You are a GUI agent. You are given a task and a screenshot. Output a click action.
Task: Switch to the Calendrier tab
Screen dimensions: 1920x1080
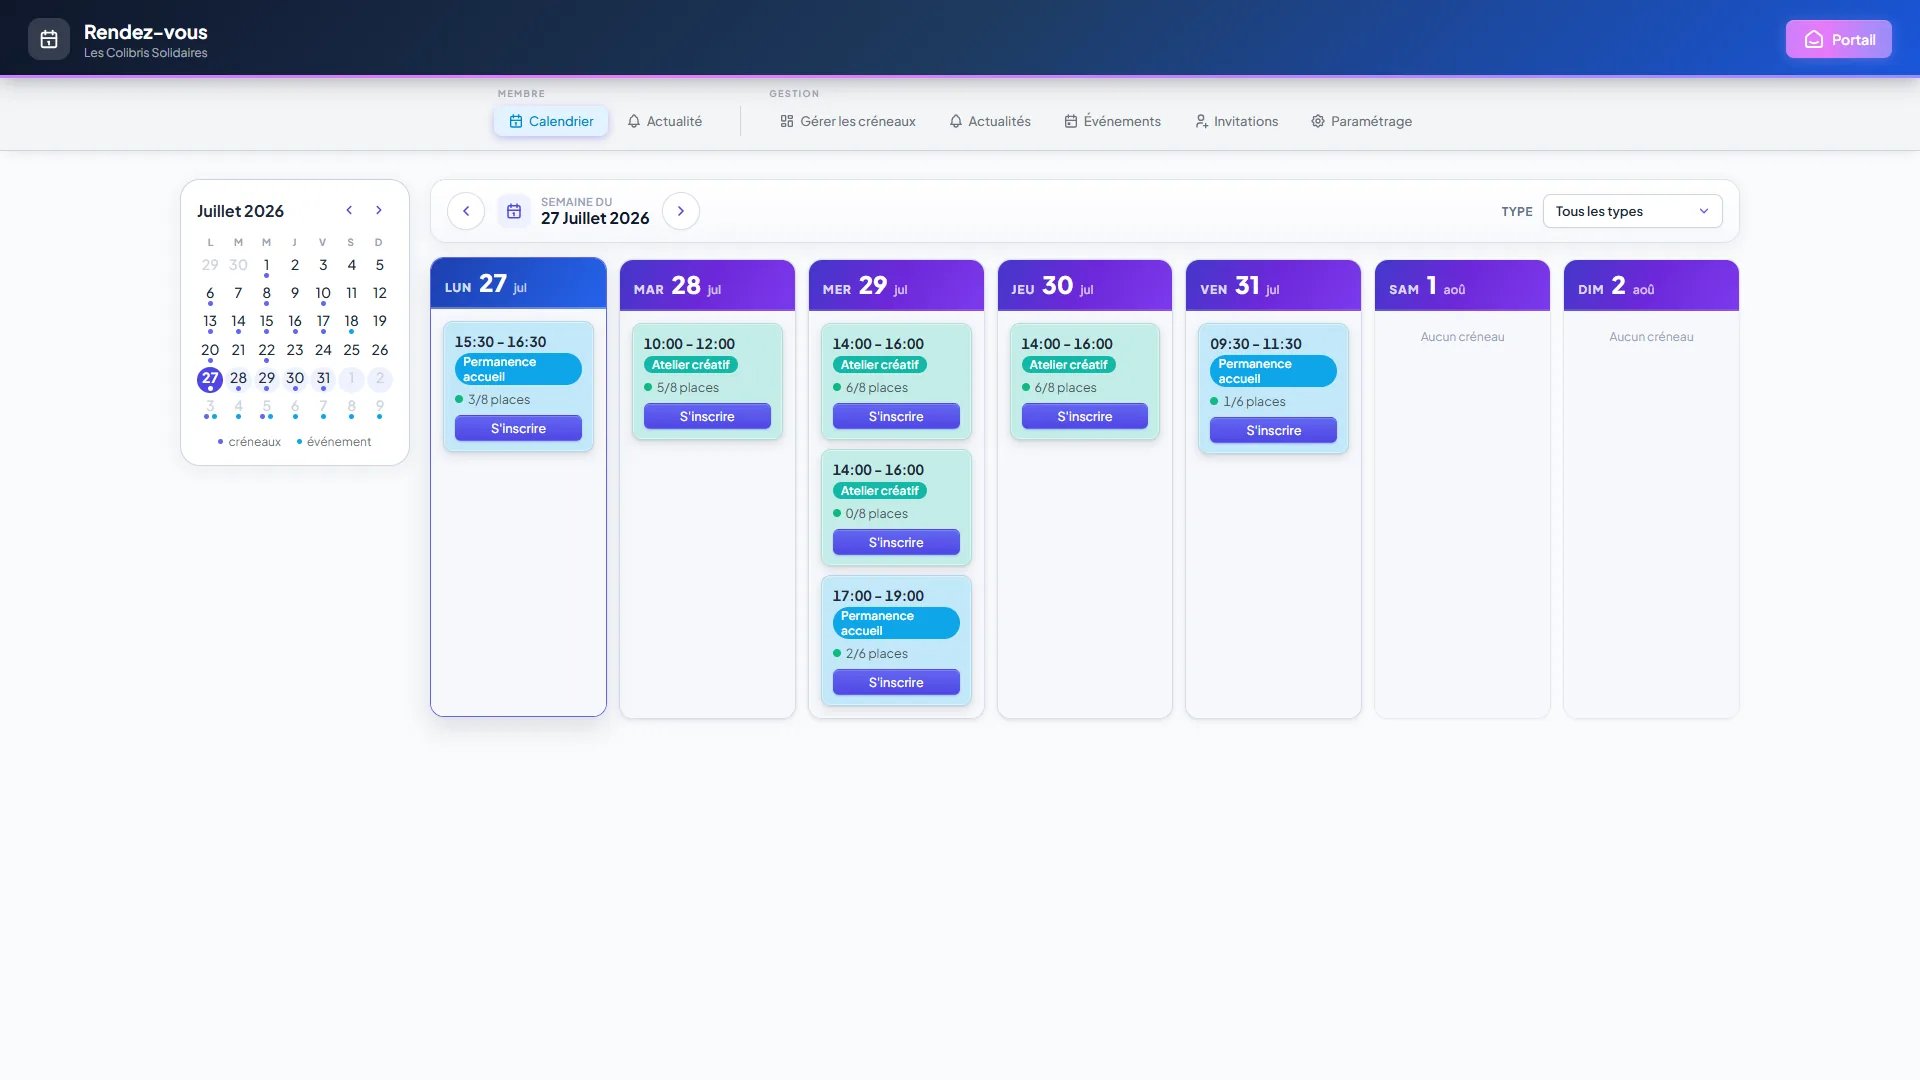[x=551, y=121]
